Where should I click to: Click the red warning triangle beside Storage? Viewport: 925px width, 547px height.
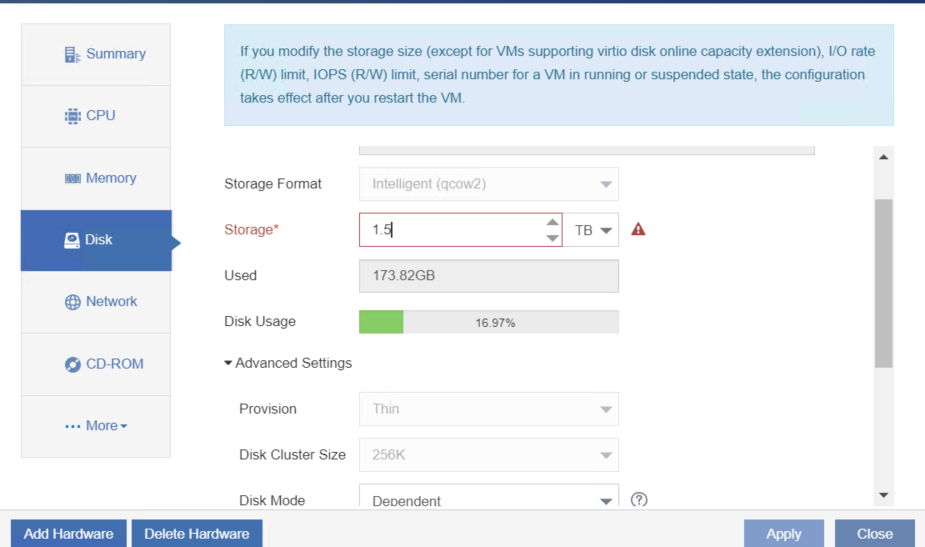638,229
